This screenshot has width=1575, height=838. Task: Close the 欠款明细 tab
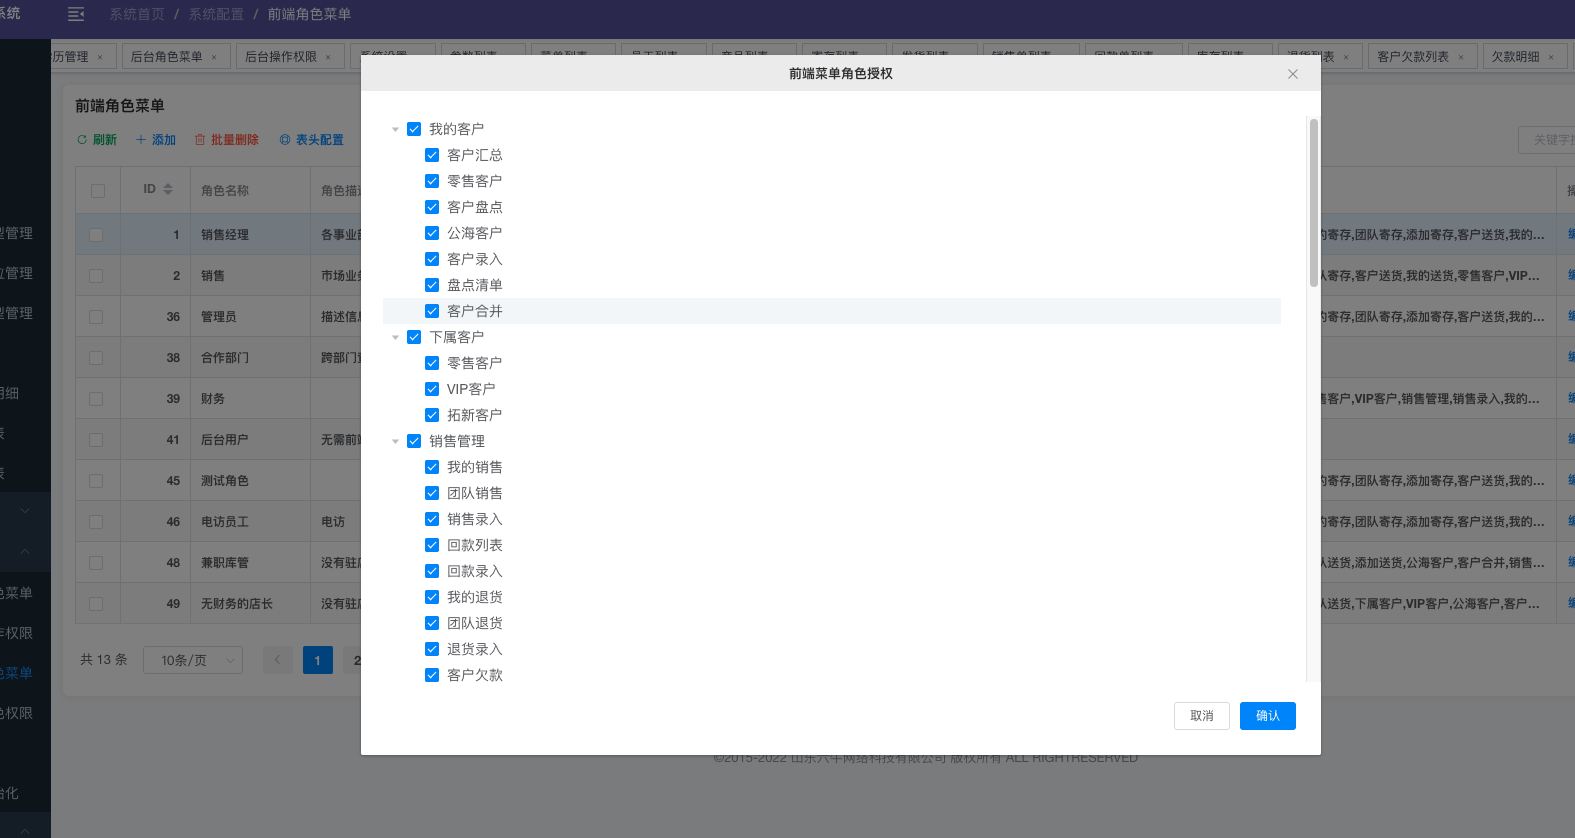point(1551,57)
